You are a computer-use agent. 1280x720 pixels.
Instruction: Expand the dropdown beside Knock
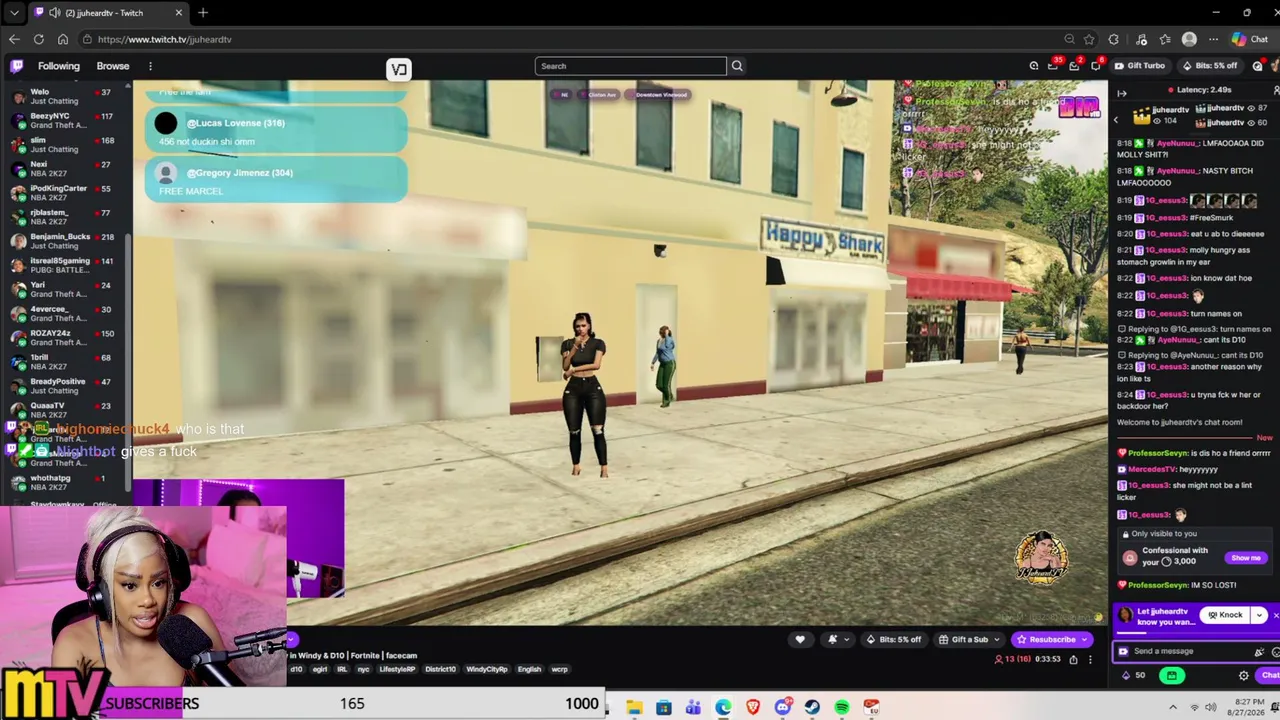pos(1260,615)
